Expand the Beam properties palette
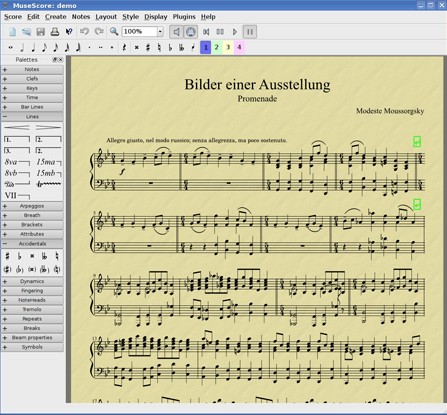This screenshot has width=447, height=415. (x=32, y=338)
